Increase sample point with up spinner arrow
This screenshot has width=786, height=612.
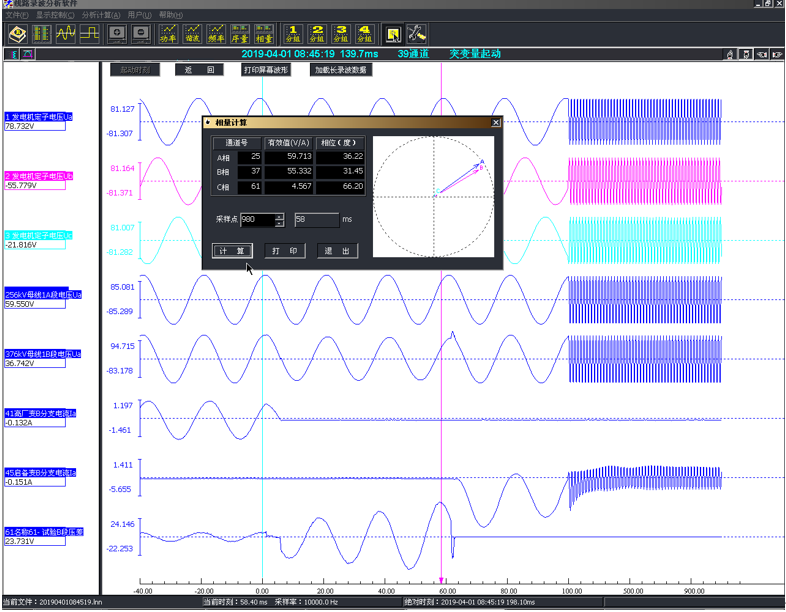279,215
